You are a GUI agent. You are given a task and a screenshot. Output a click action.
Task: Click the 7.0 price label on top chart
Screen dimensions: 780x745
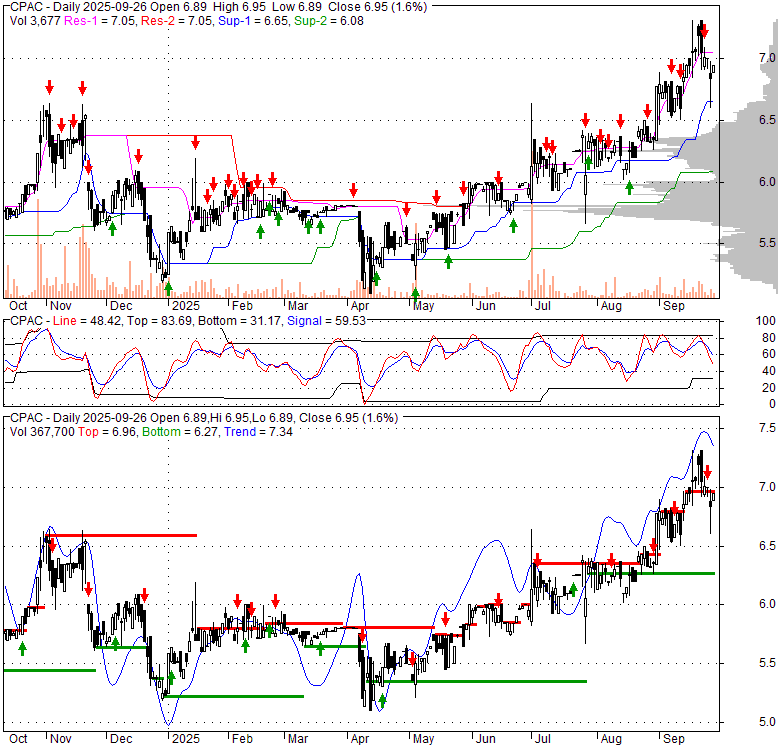pyautogui.click(x=767, y=58)
